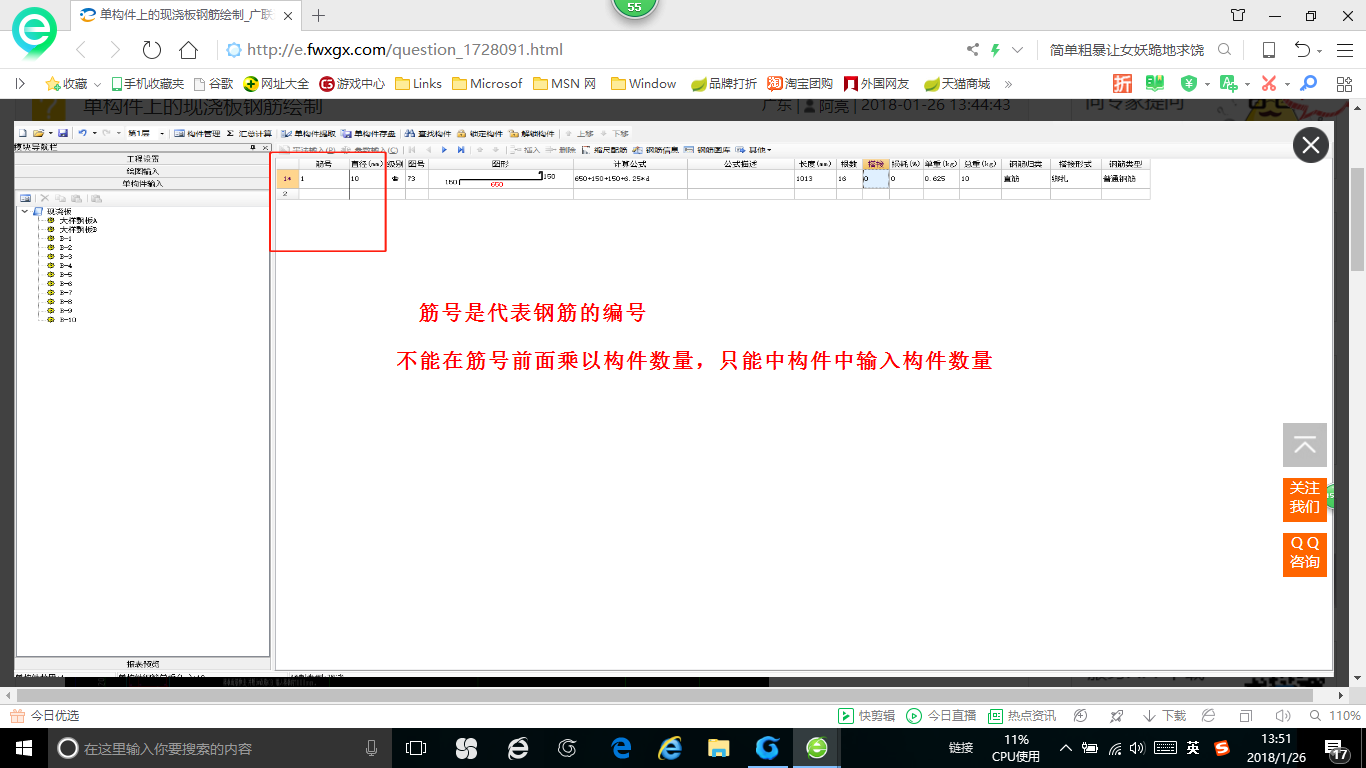The height and width of the screenshot is (768, 1366).
Task: Open the 游戏中心 bookmark
Action: pyautogui.click(x=352, y=84)
